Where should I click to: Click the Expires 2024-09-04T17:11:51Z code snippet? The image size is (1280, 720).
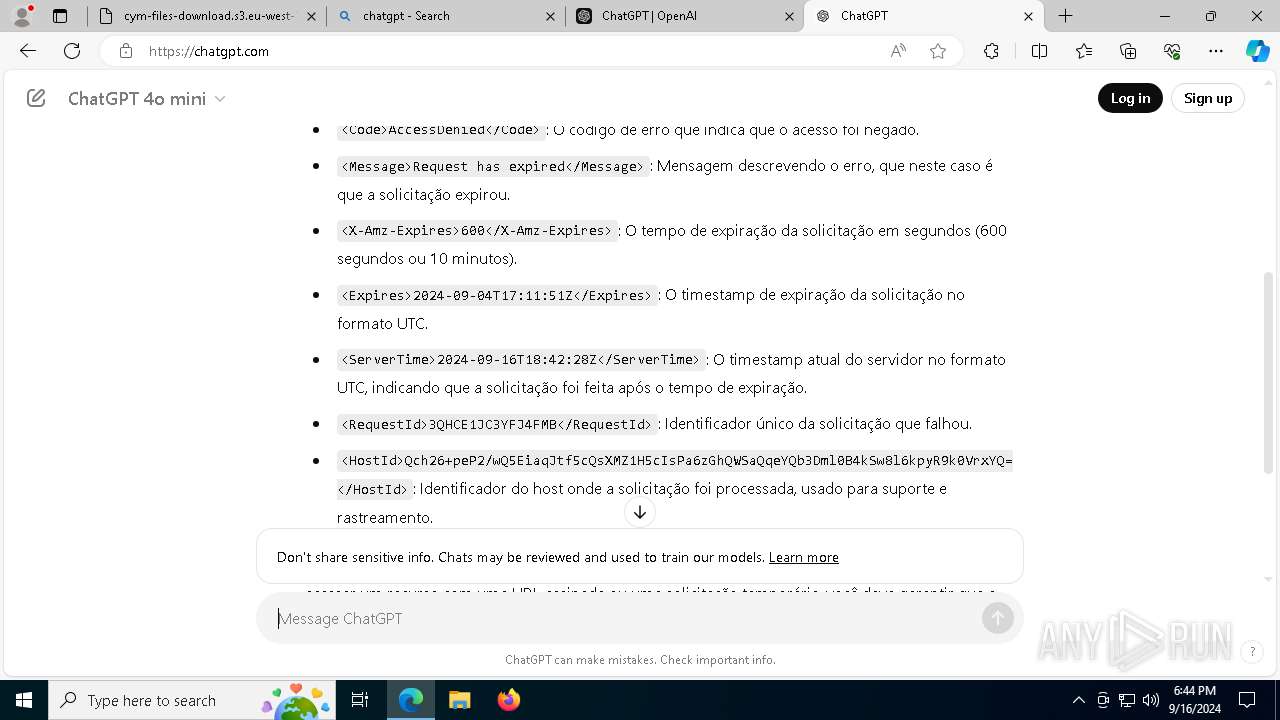click(x=497, y=296)
